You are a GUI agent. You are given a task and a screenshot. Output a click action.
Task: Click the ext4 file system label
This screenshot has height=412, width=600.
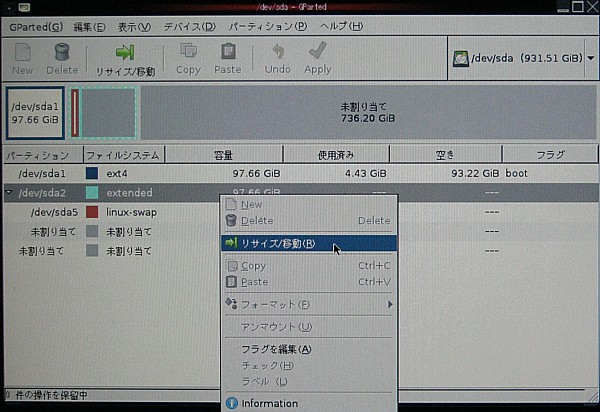(117, 174)
